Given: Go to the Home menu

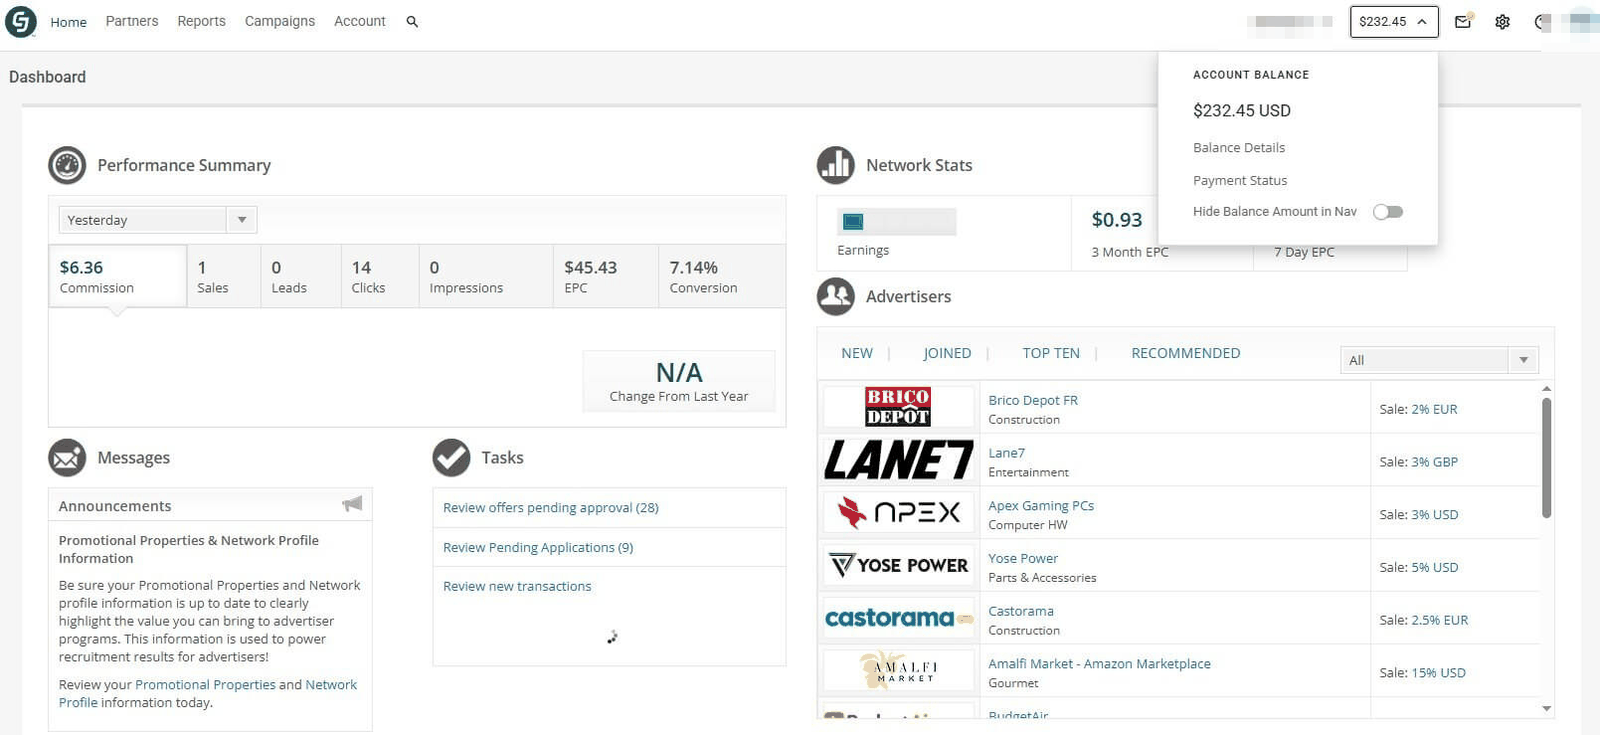Looking at the screenshot, I should [68, 22].
